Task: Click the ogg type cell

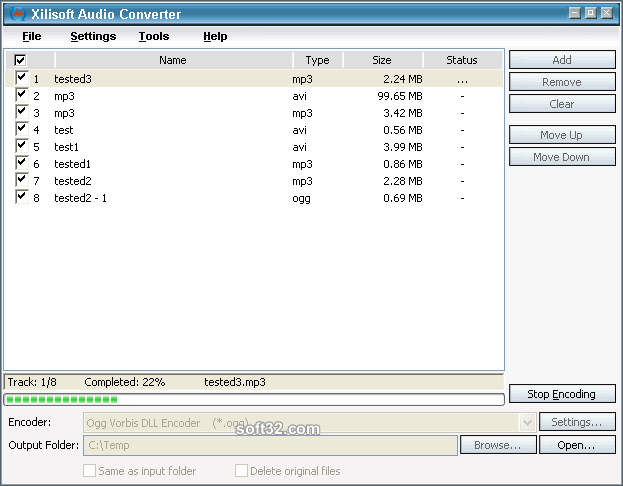Action: coord(302,198)
